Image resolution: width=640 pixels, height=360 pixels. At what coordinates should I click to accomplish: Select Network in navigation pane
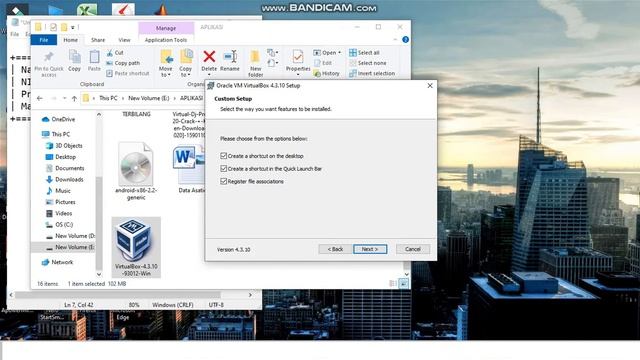(x=58, y=262)
